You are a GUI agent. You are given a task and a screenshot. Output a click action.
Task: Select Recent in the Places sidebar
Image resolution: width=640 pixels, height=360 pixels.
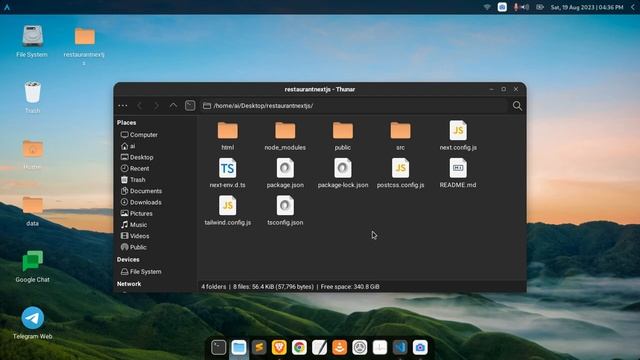pos(135,168)
